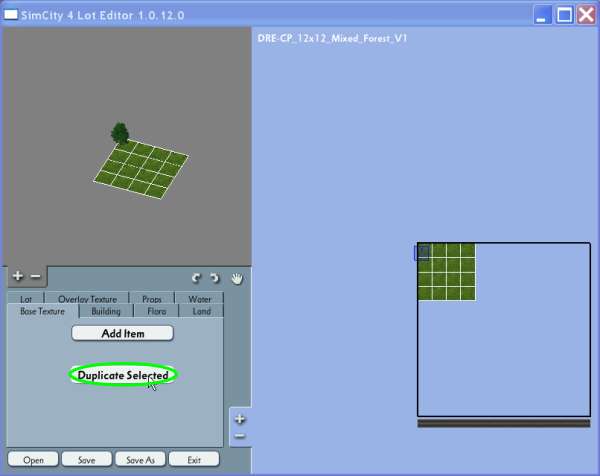Image resolution: width=600 pixels, height=476 pixels.
Task: Choose Save As for the lot
Action: pos(140,459)
